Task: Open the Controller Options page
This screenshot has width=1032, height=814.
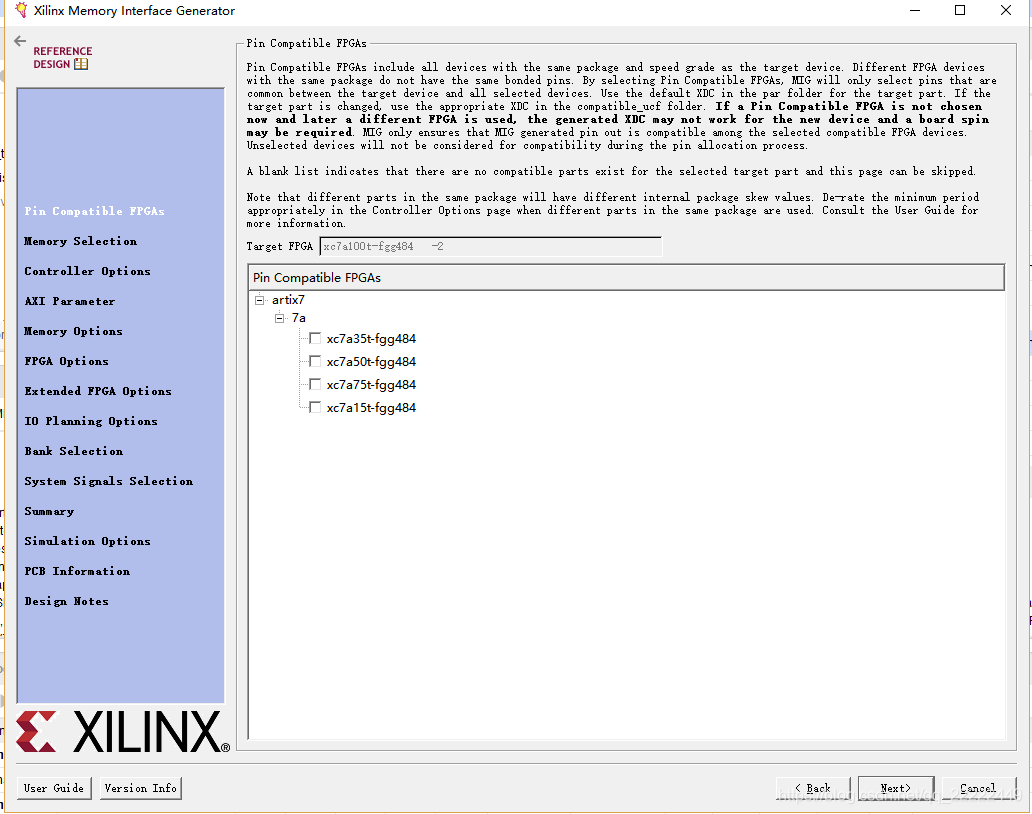Action: 88,271
